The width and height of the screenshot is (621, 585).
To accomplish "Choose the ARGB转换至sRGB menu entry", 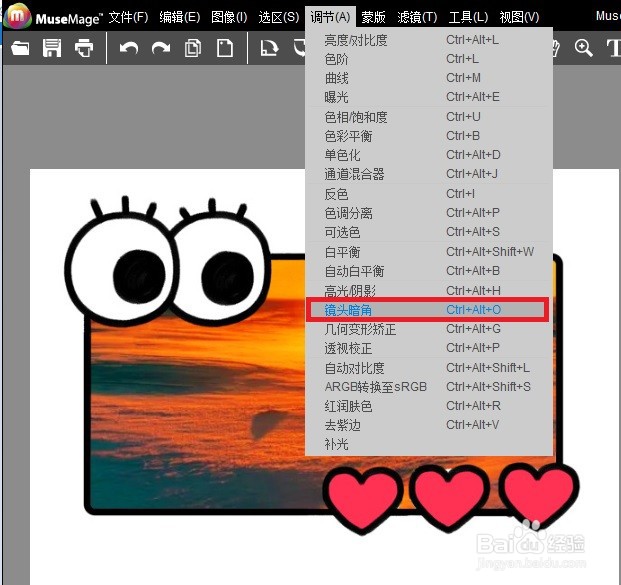I will (429, 387).
